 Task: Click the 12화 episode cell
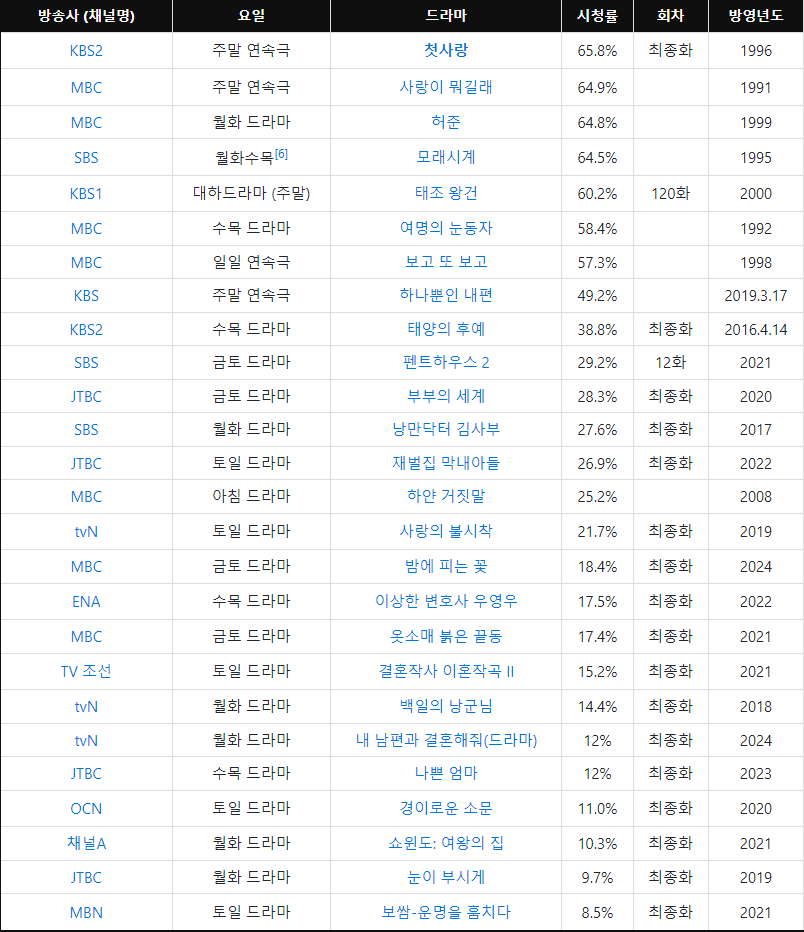(x=671, y=363)
